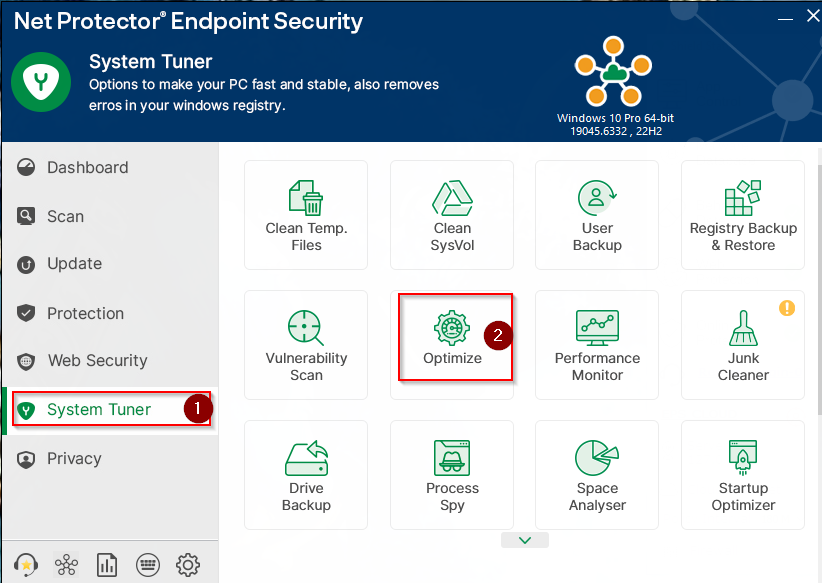Click the support headset icon
The width and height of the screenshot is (822, 583).
coord(26,565)
